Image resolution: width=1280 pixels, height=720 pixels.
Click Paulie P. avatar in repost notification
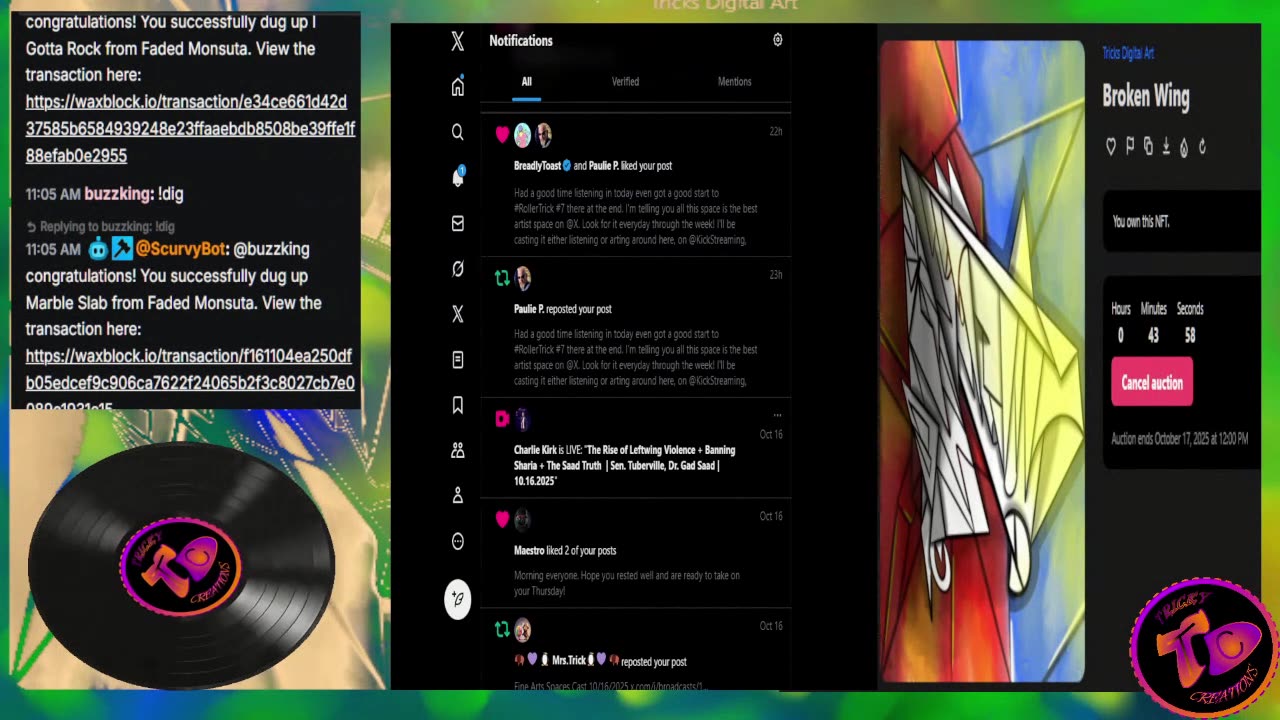tap(522, 278)
